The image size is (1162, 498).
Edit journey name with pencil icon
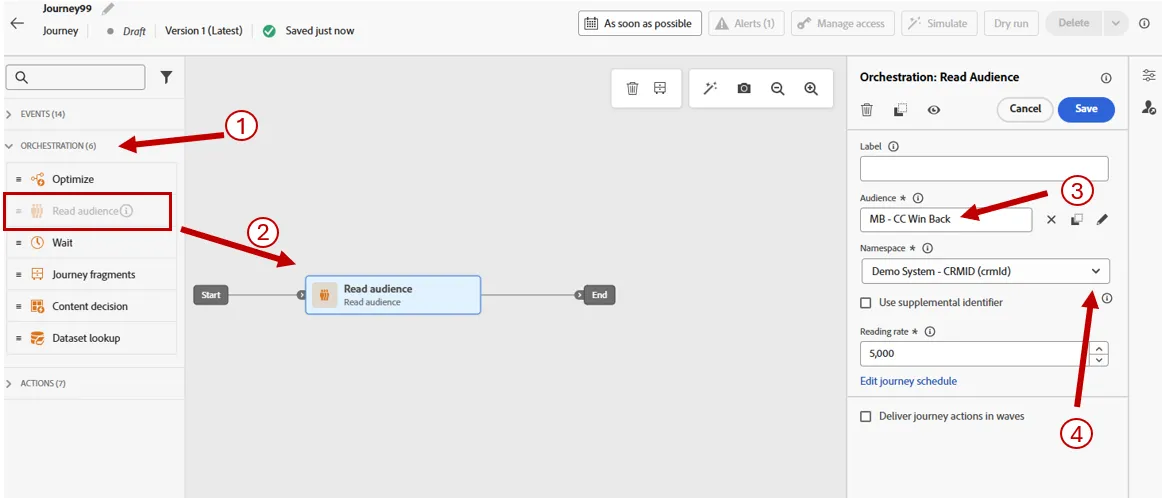[108, 9]
